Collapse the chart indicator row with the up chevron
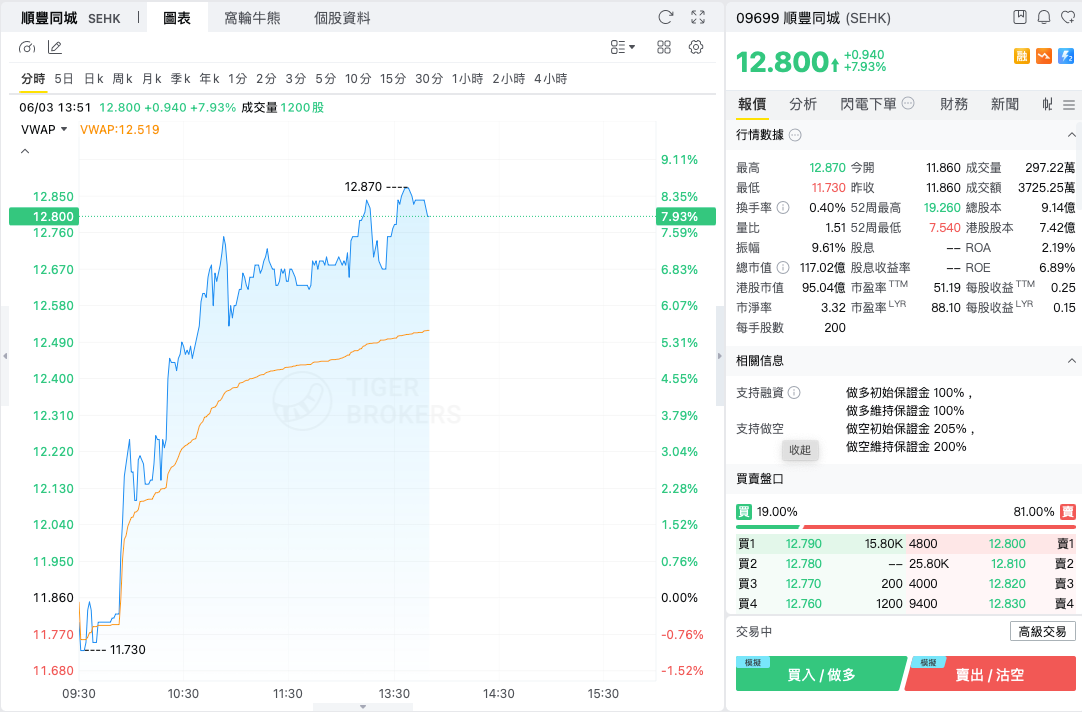This screenshot has width=1082, height=712. (x=25, y=151)
